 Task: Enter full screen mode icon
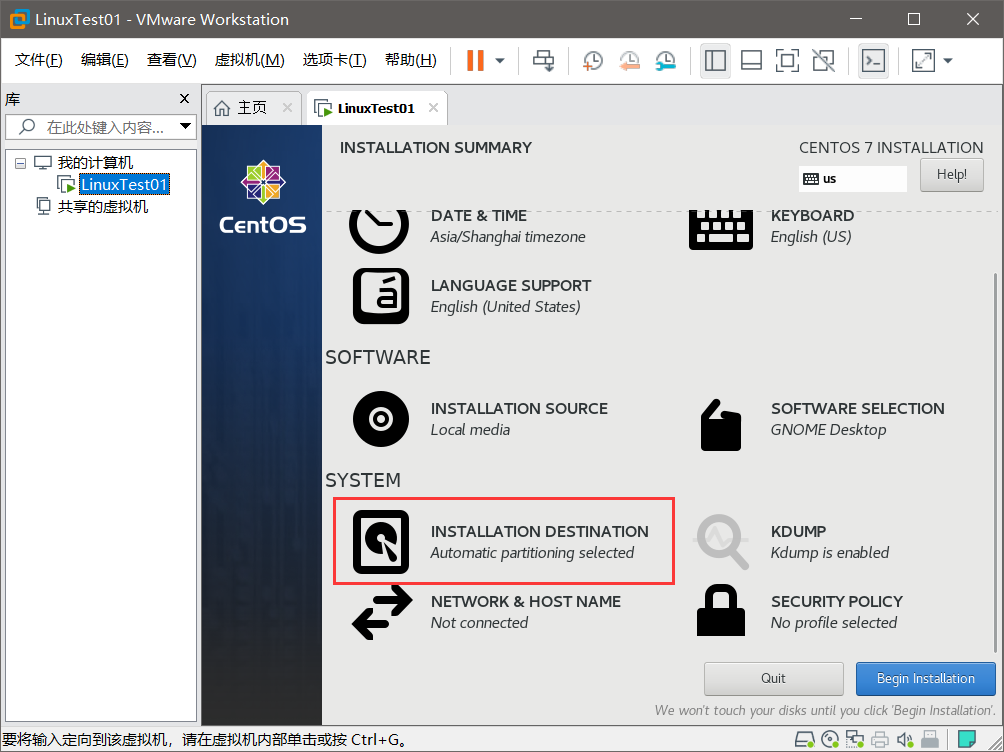[787, 61]
